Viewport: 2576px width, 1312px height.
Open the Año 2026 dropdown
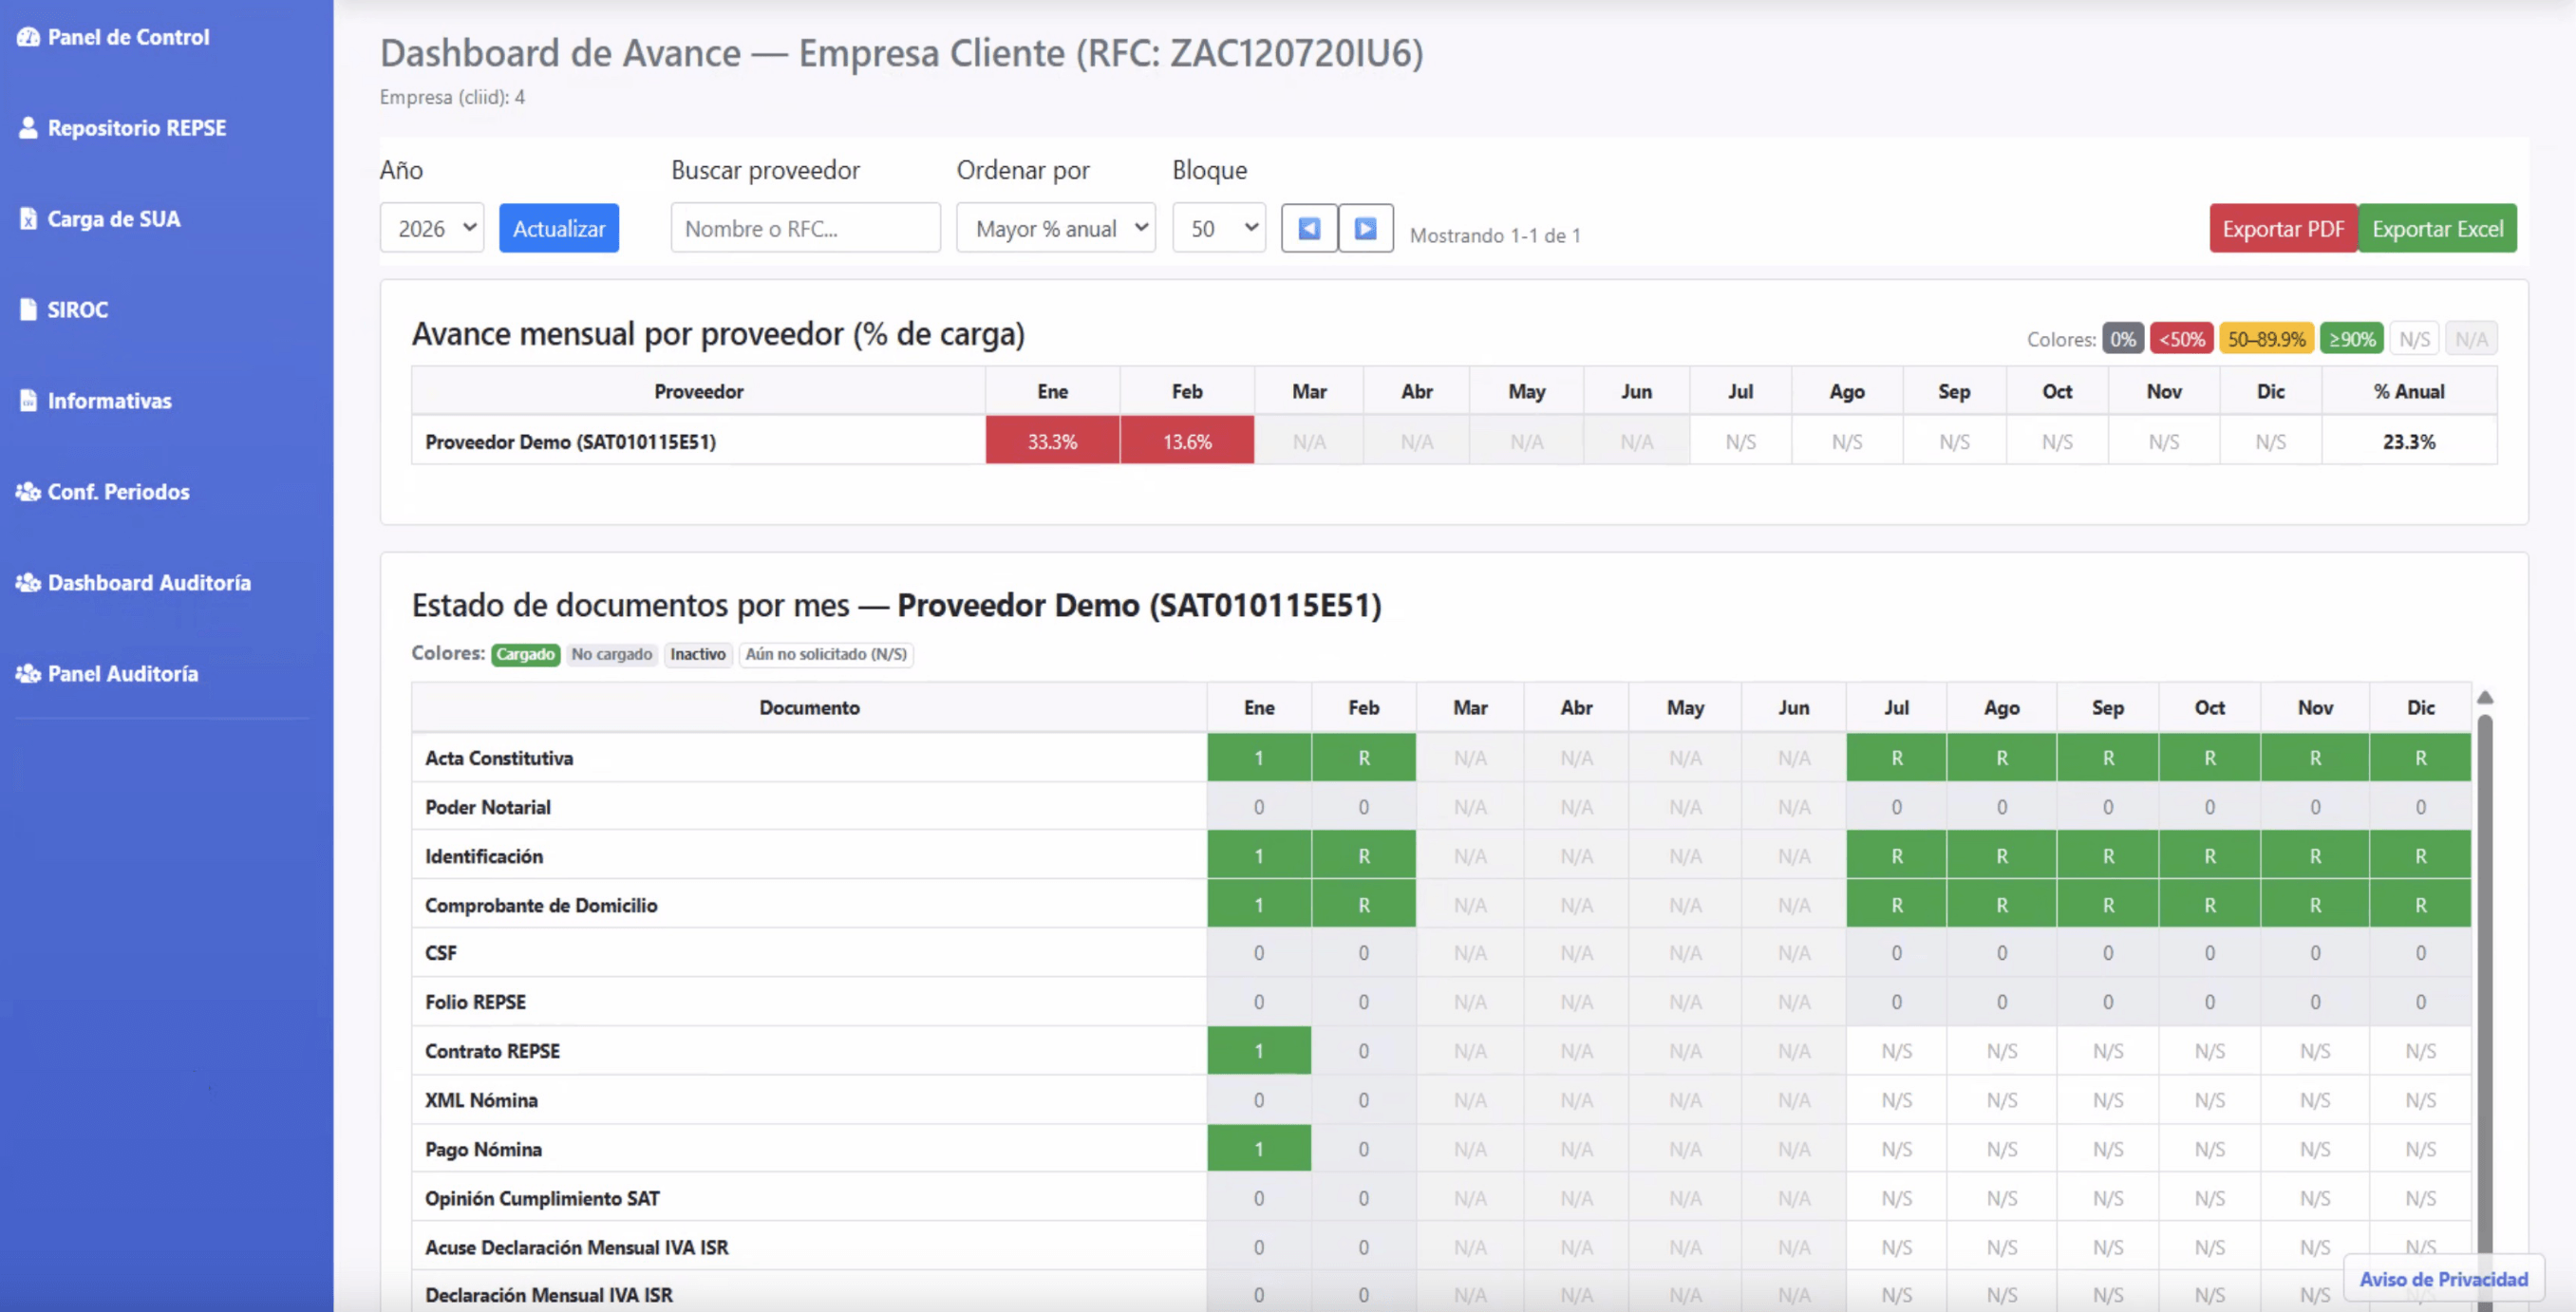click(432, 229)
